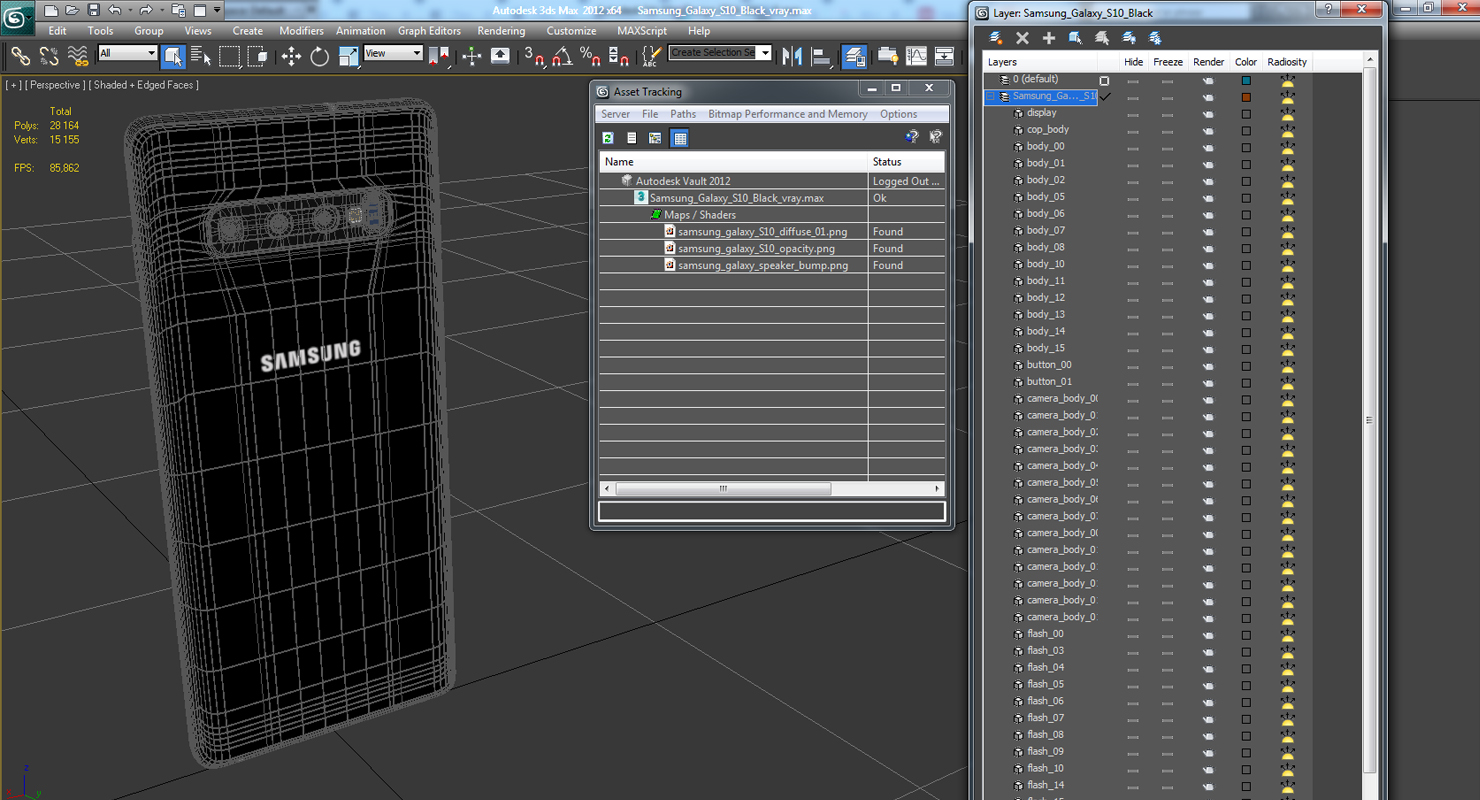The image size is (1480, 800).
Task: Toggle Spinner Snap
Action: click(618, 56)
